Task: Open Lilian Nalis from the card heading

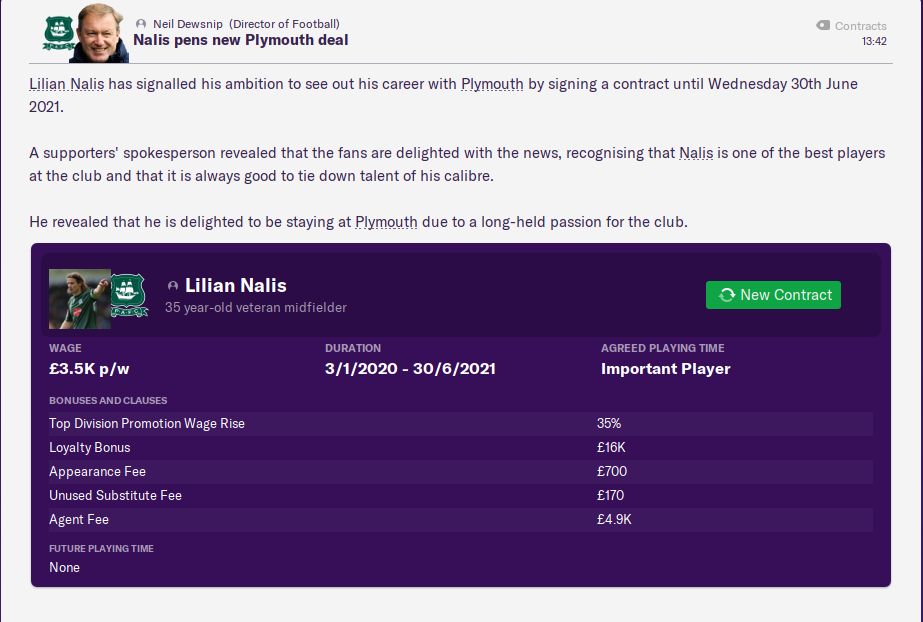Action: 235,287
